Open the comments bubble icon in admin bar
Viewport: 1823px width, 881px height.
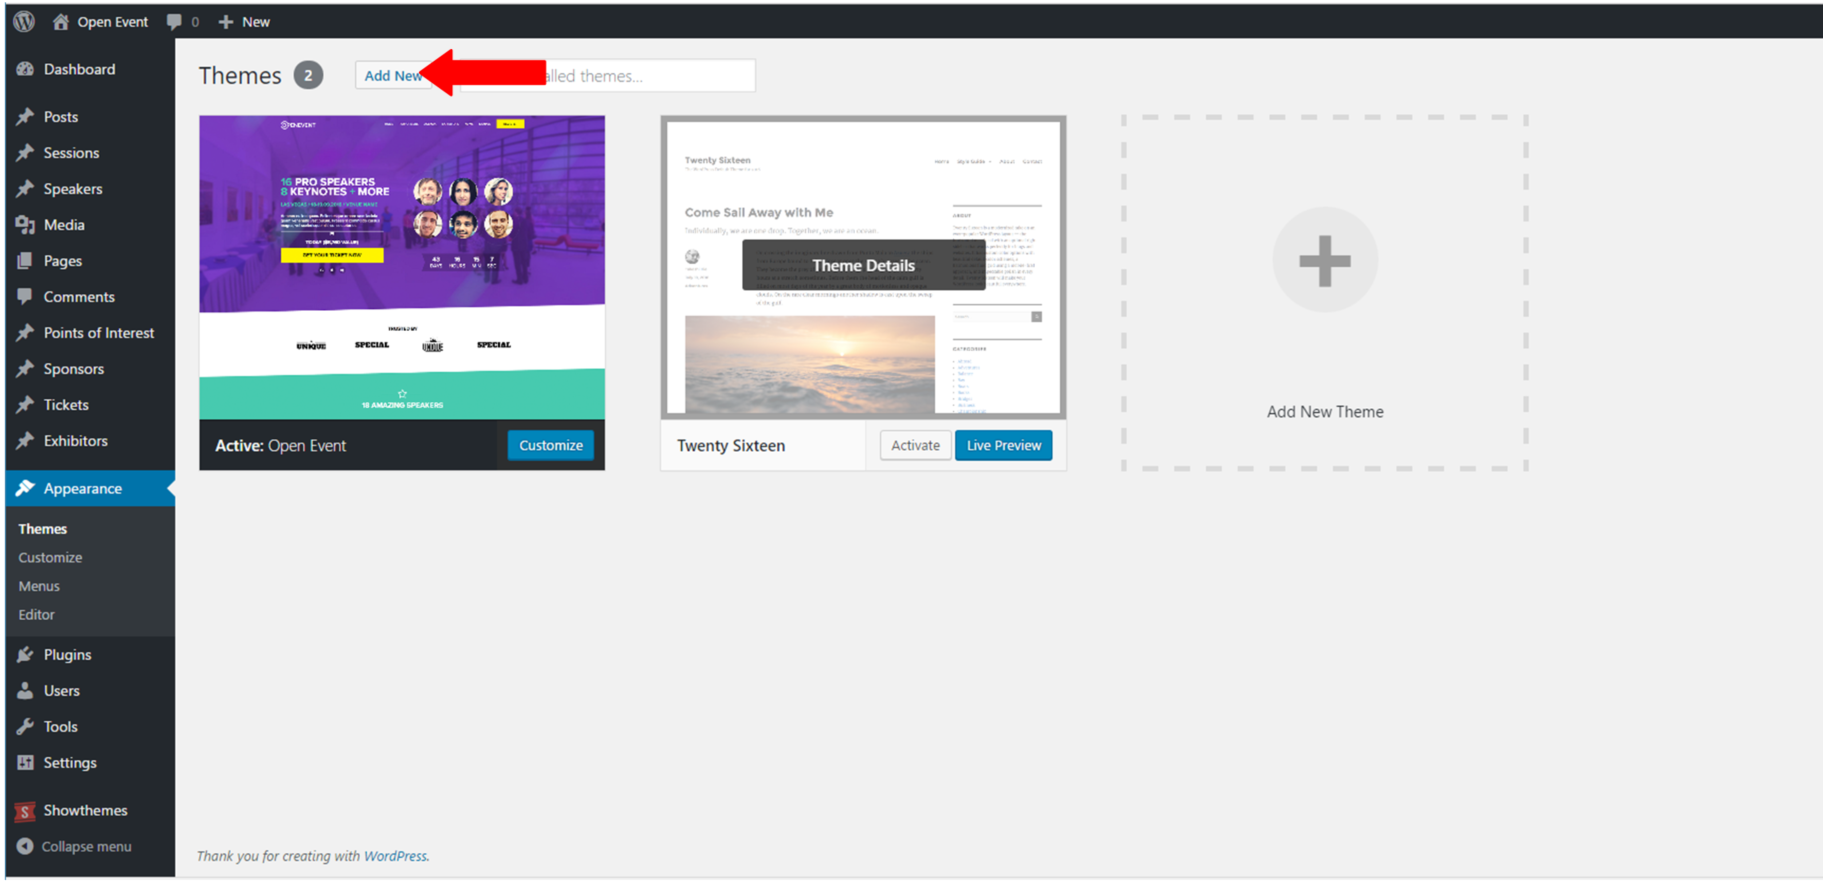pyautogui.click(x=174, y=21)
